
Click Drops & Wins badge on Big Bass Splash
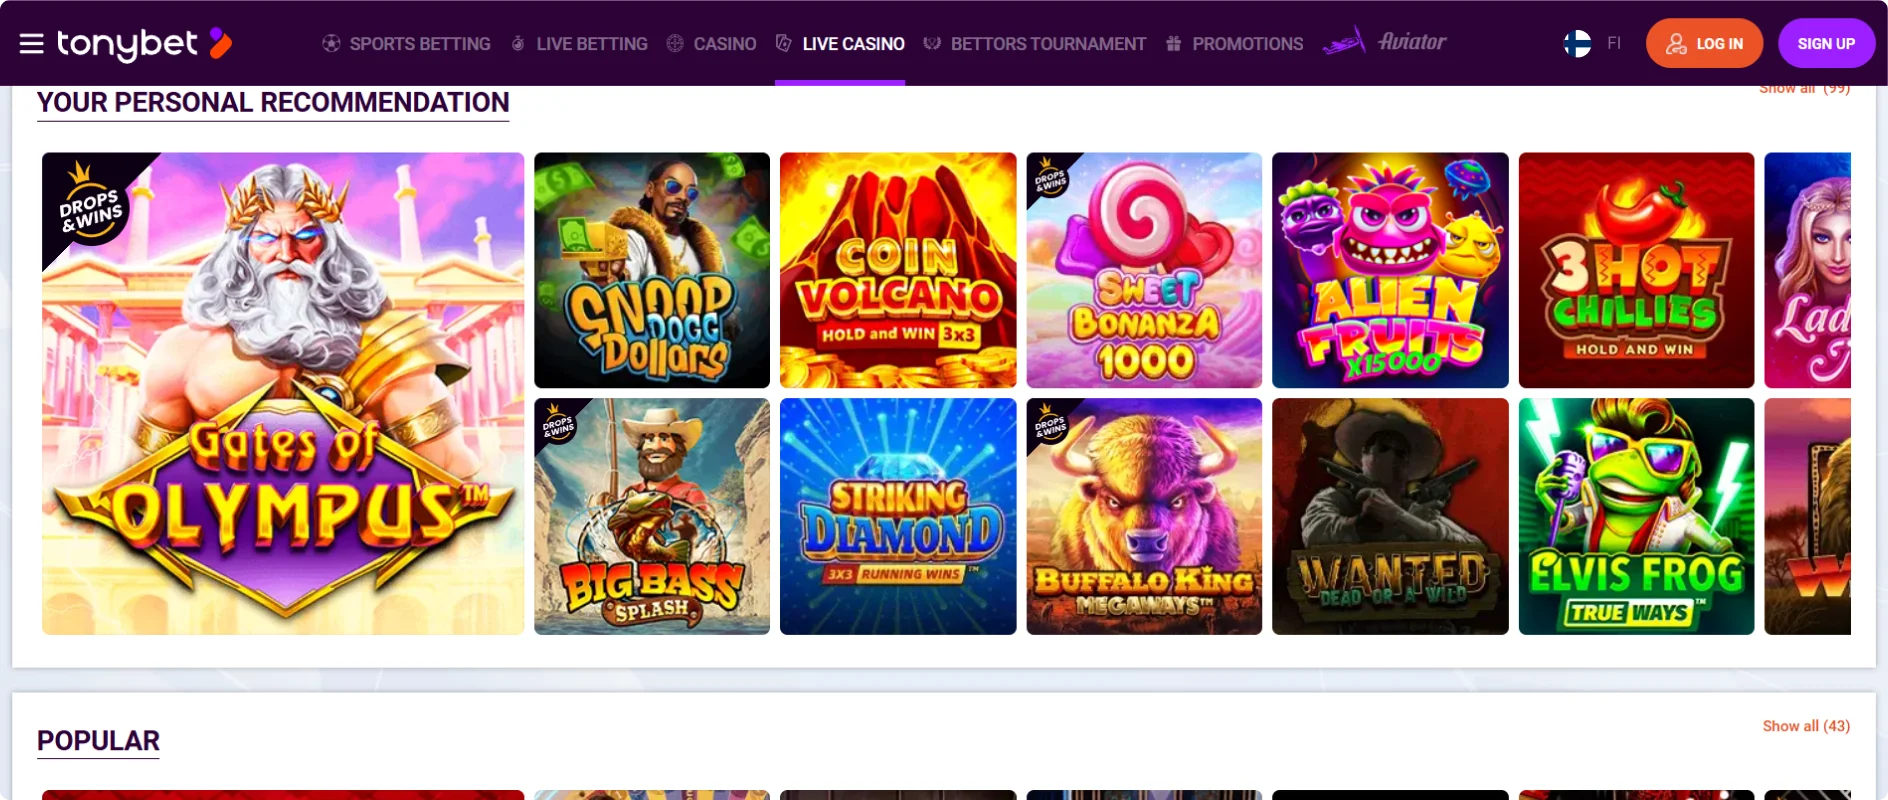558,424
